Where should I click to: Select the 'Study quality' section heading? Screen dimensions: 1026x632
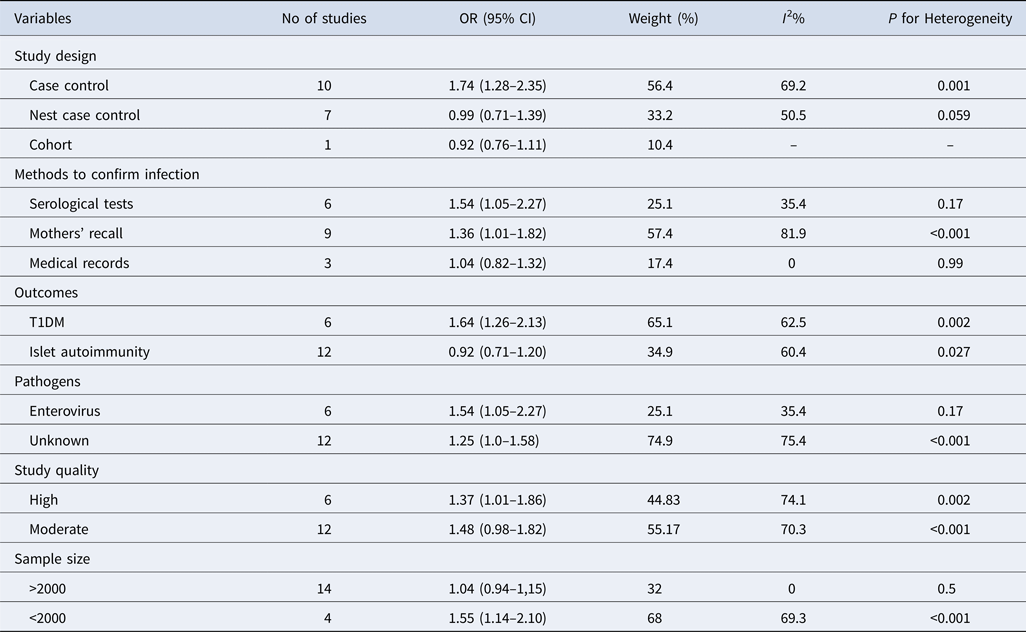(56, 470)
